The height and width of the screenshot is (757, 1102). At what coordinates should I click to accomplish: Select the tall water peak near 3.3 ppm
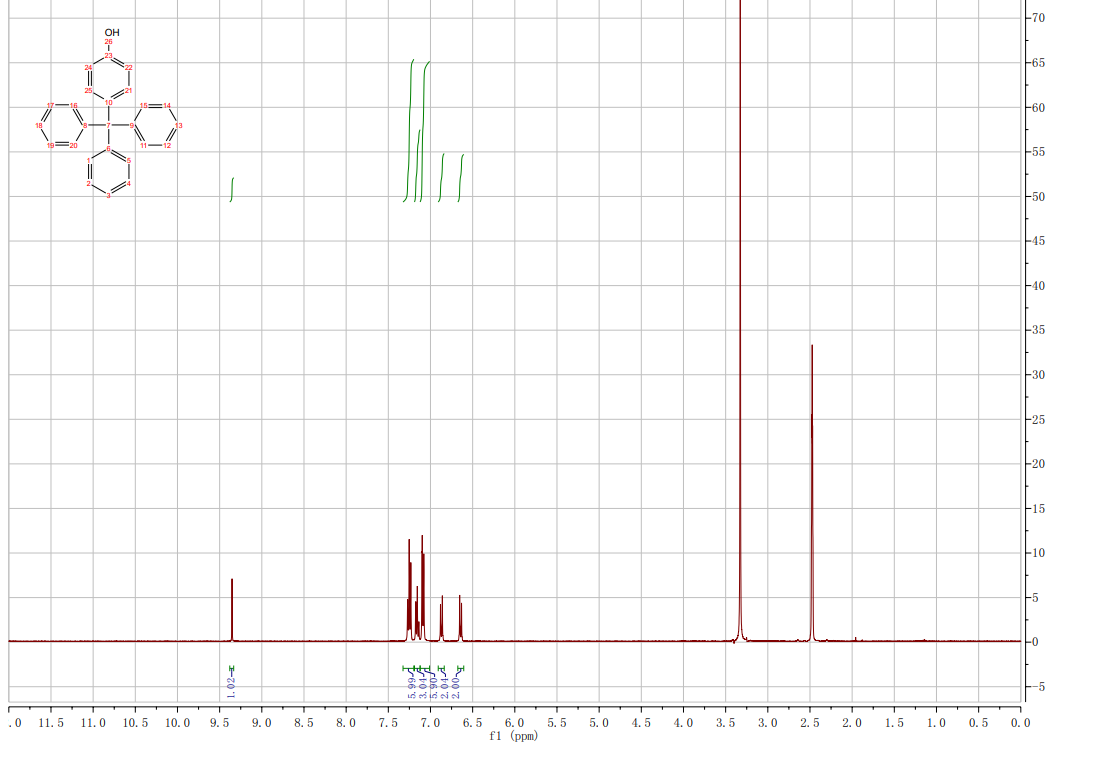click(740, 300)
